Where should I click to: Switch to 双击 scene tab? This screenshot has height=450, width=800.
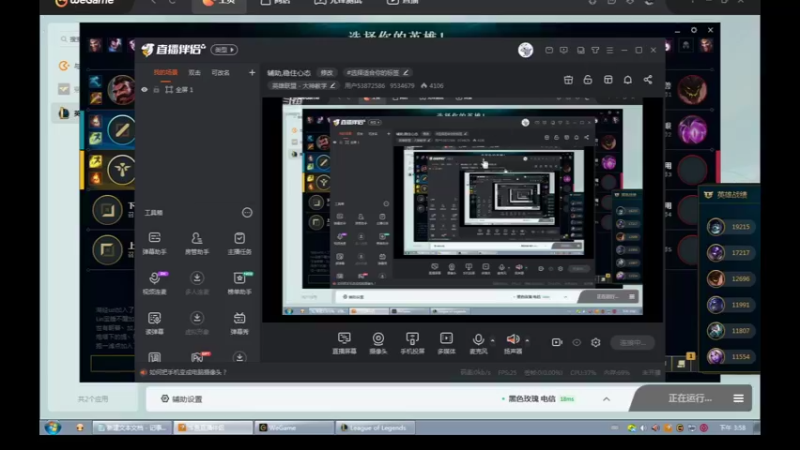pos(194,72)
